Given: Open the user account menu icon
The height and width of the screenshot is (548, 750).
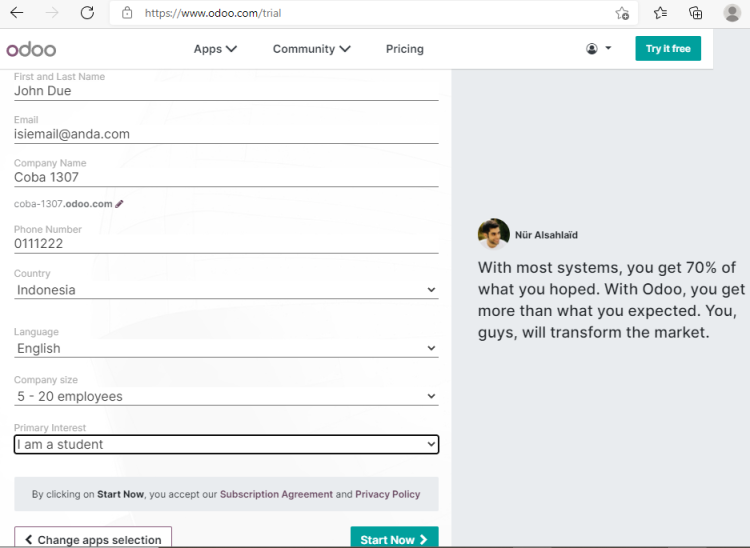Looking at the screenshot, I should tap(598, 48).
